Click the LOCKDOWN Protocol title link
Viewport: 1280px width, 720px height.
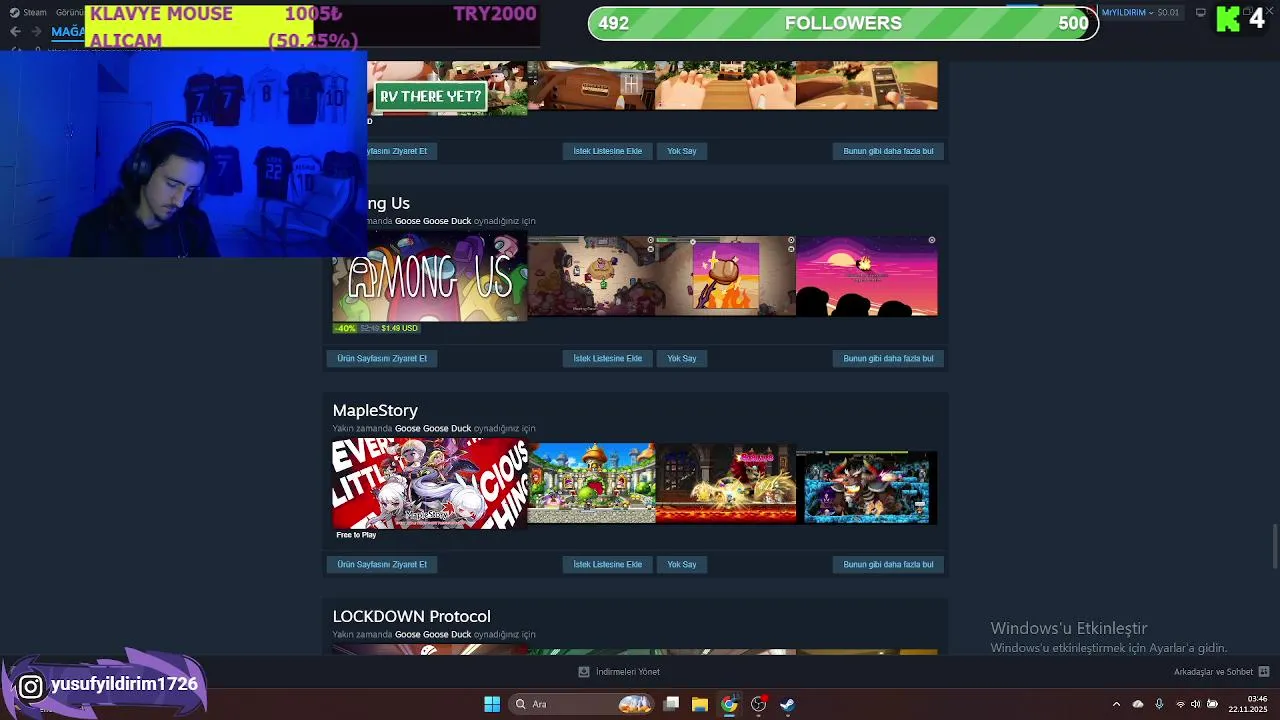tap(411, 616)
